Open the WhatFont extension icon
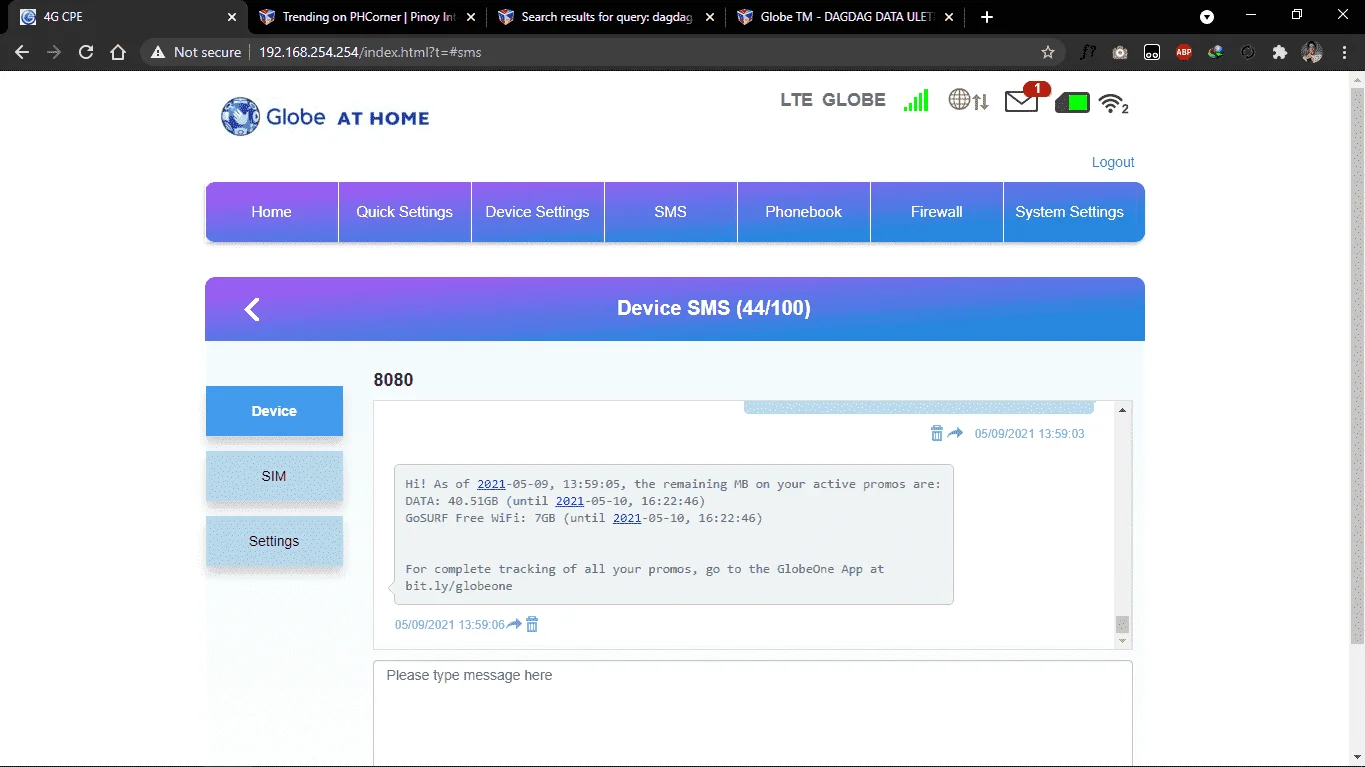The image size is (1365, 767). click(x=1088, y=52)
